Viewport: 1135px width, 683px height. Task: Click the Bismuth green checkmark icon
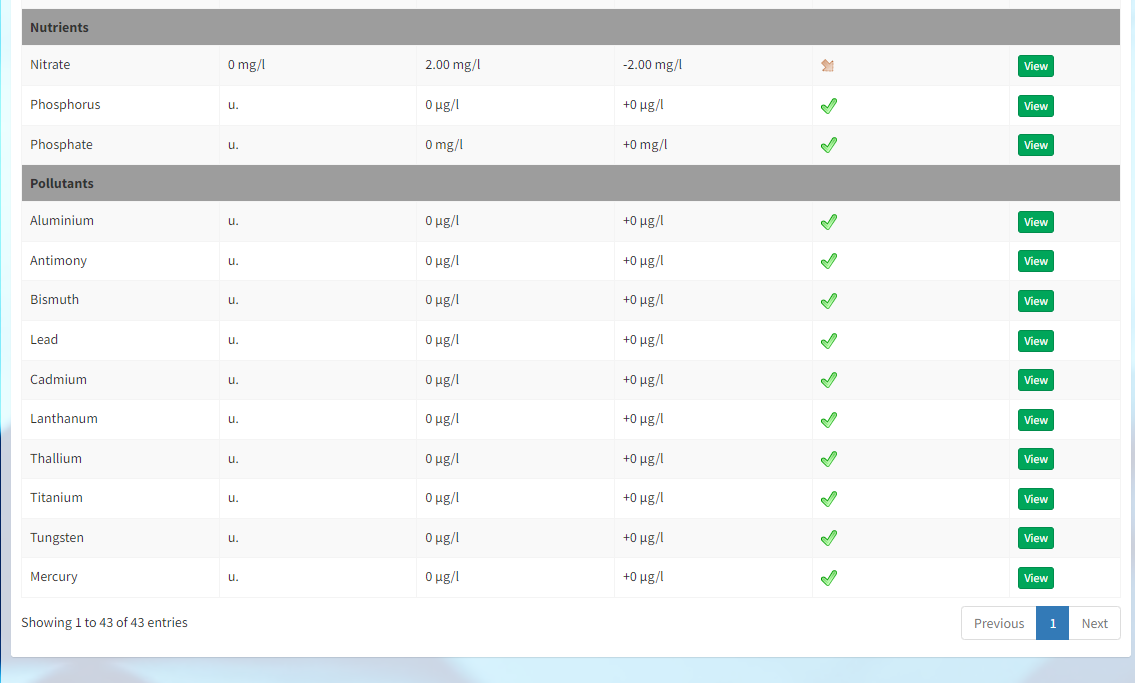(x=829, y=301)
